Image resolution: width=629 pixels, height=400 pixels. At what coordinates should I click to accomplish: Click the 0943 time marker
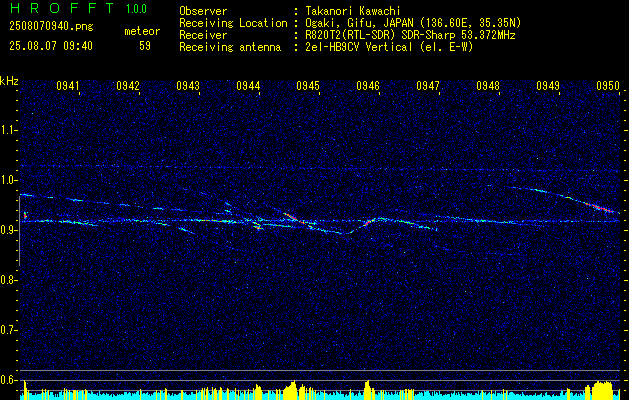pos(188,85)
